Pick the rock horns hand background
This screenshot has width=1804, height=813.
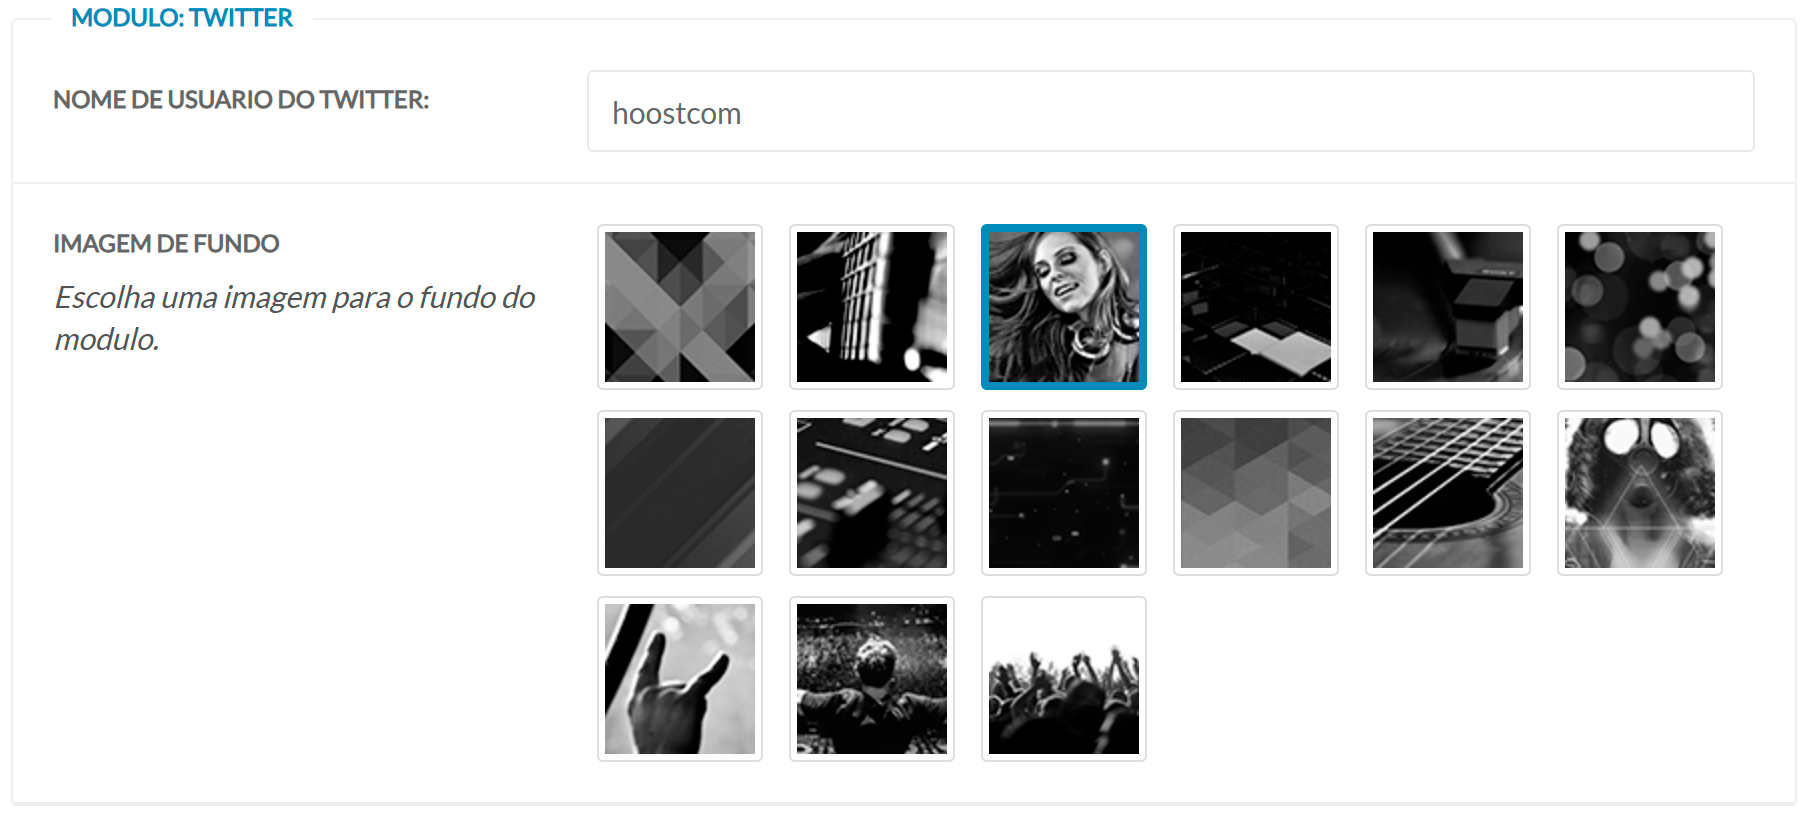680,679
